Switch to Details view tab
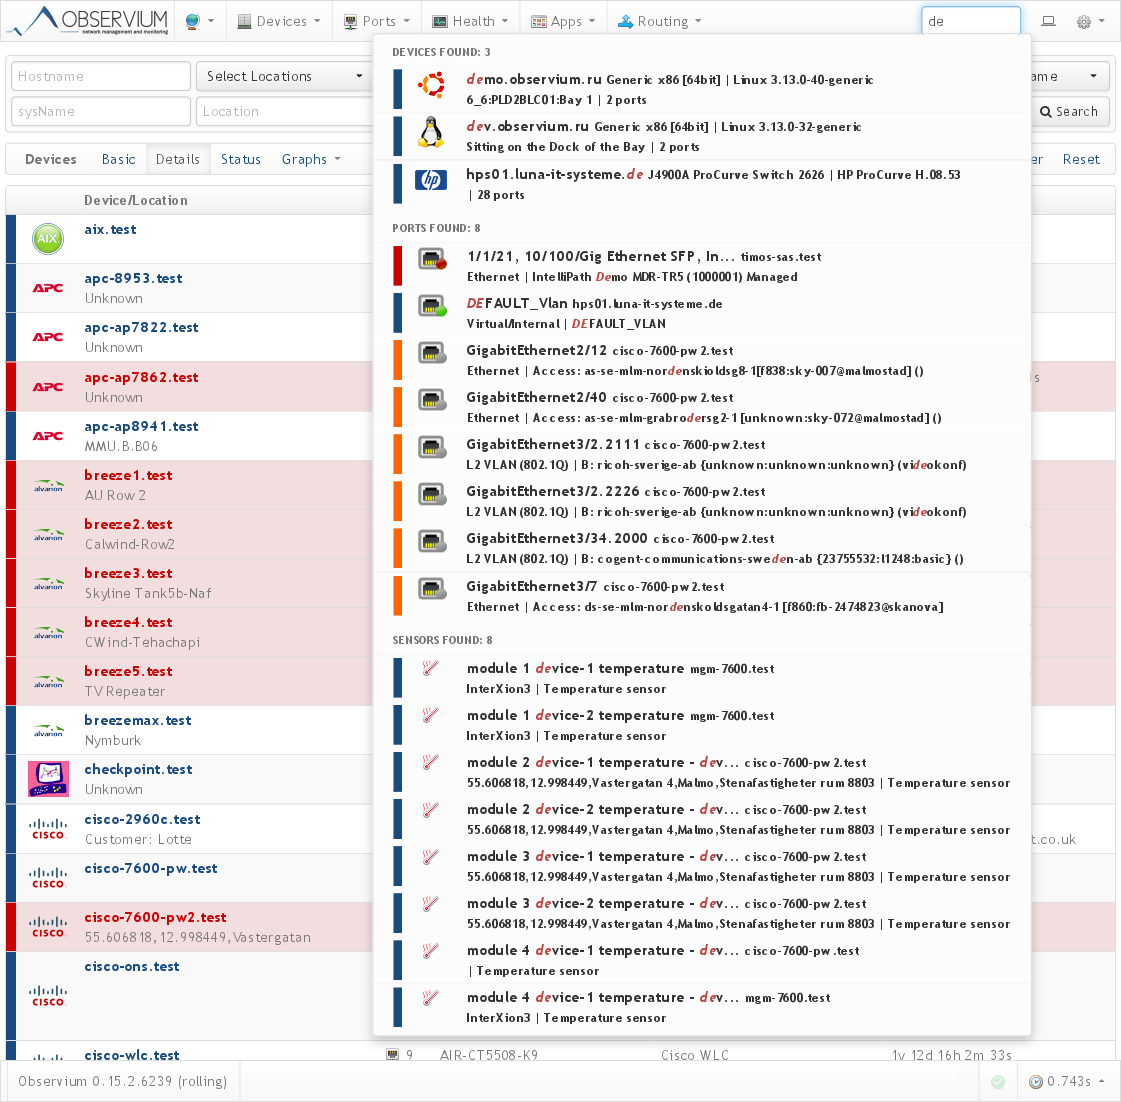The height and width of the screenshot is (1102, 1121). 178,159
